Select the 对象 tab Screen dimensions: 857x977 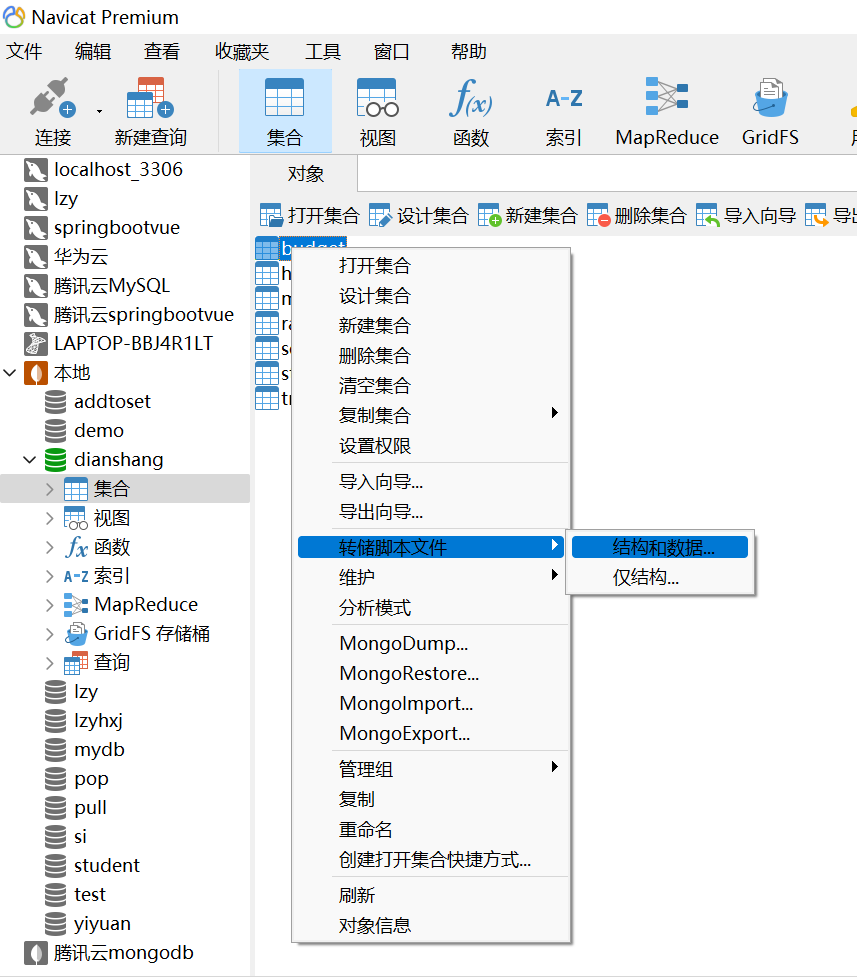click(305, 174)
